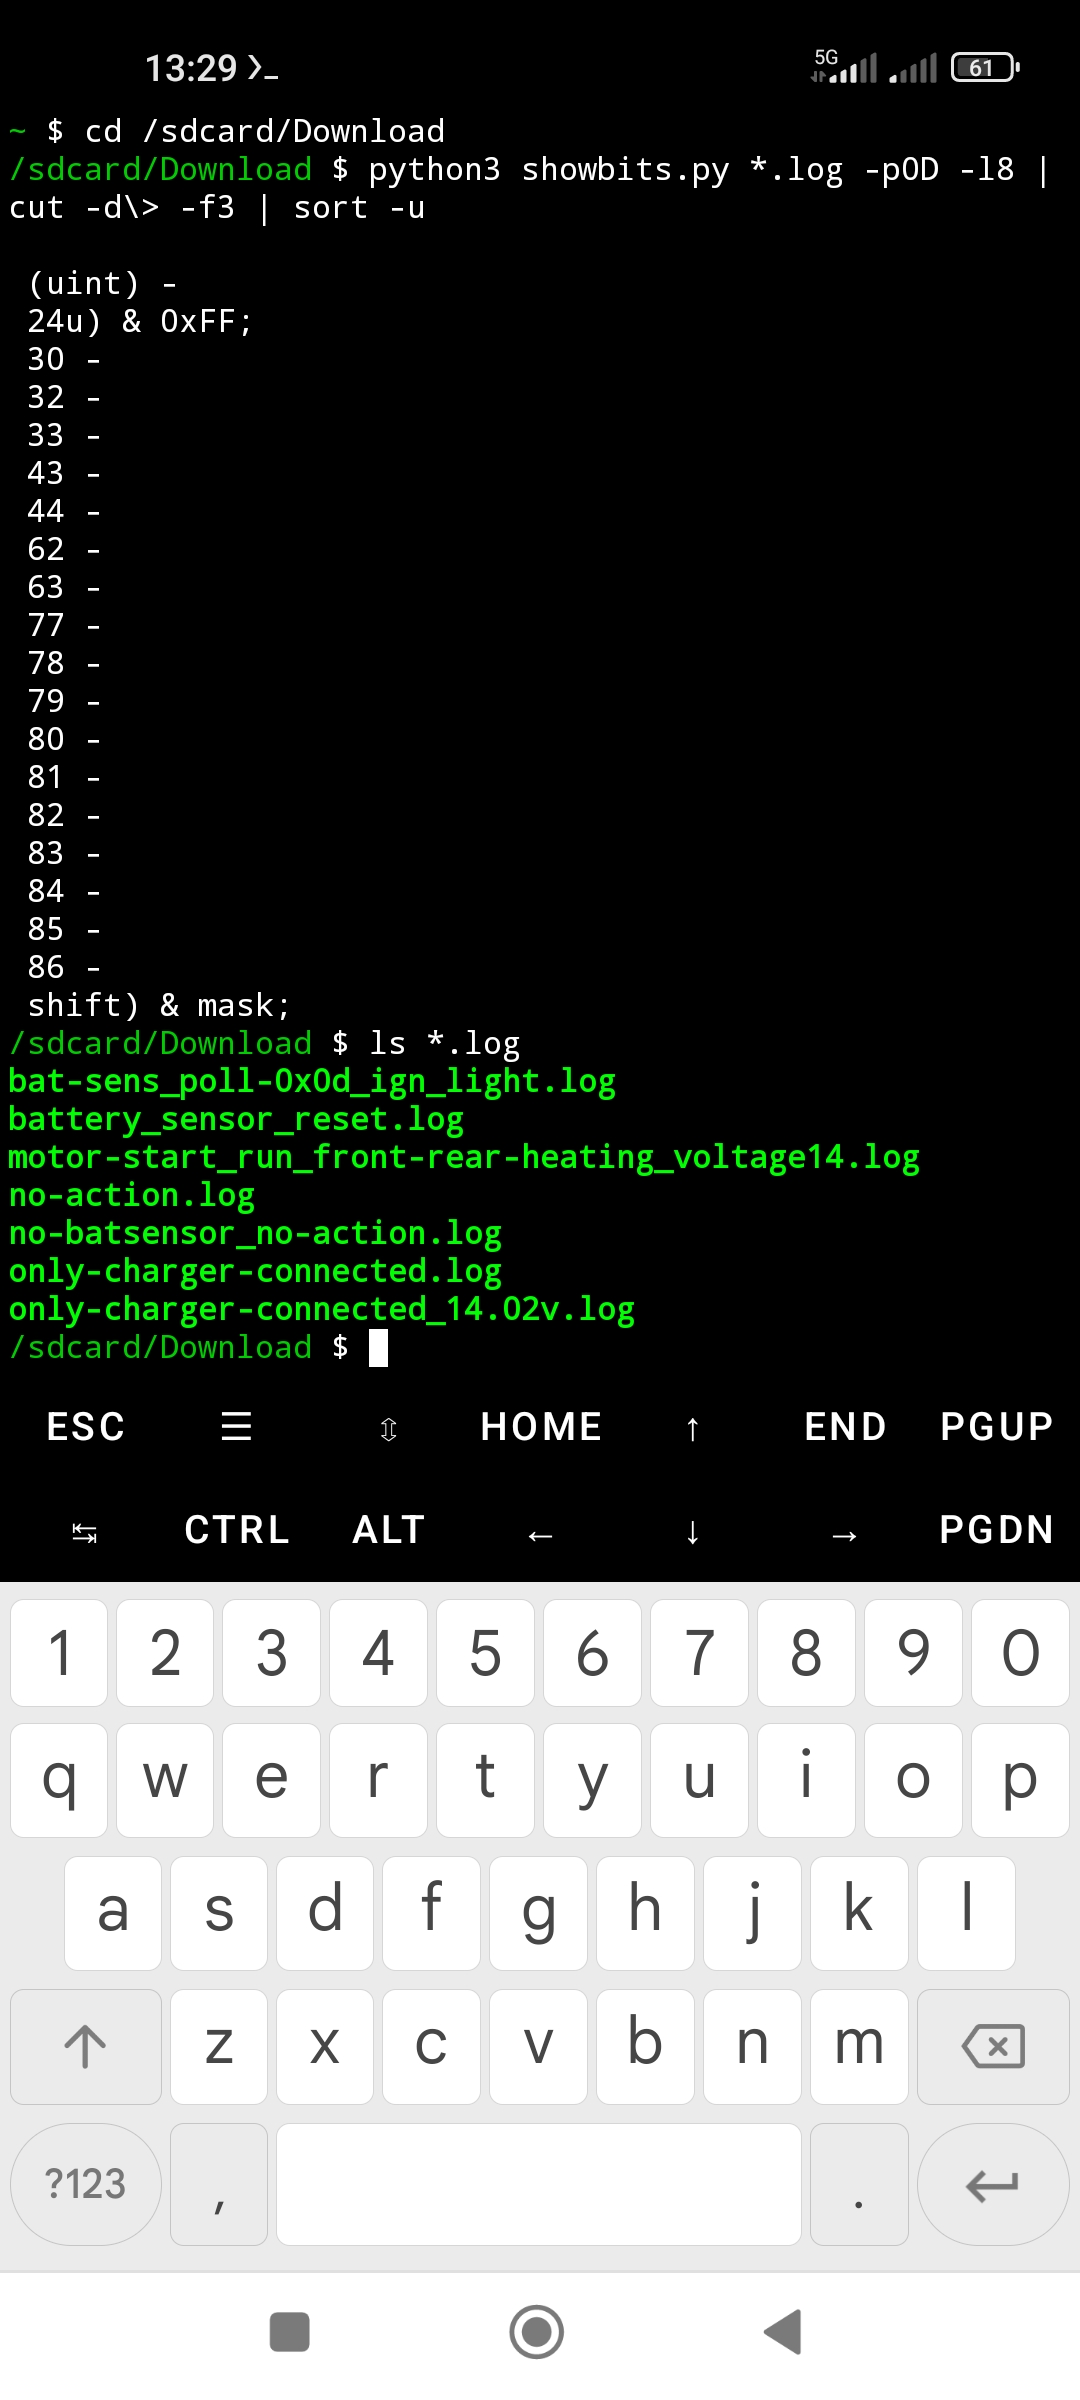The height and width of the screenshot is (2400, 1080).
Task: Tap the END extra key
Action: click(x=845, y=1426)
